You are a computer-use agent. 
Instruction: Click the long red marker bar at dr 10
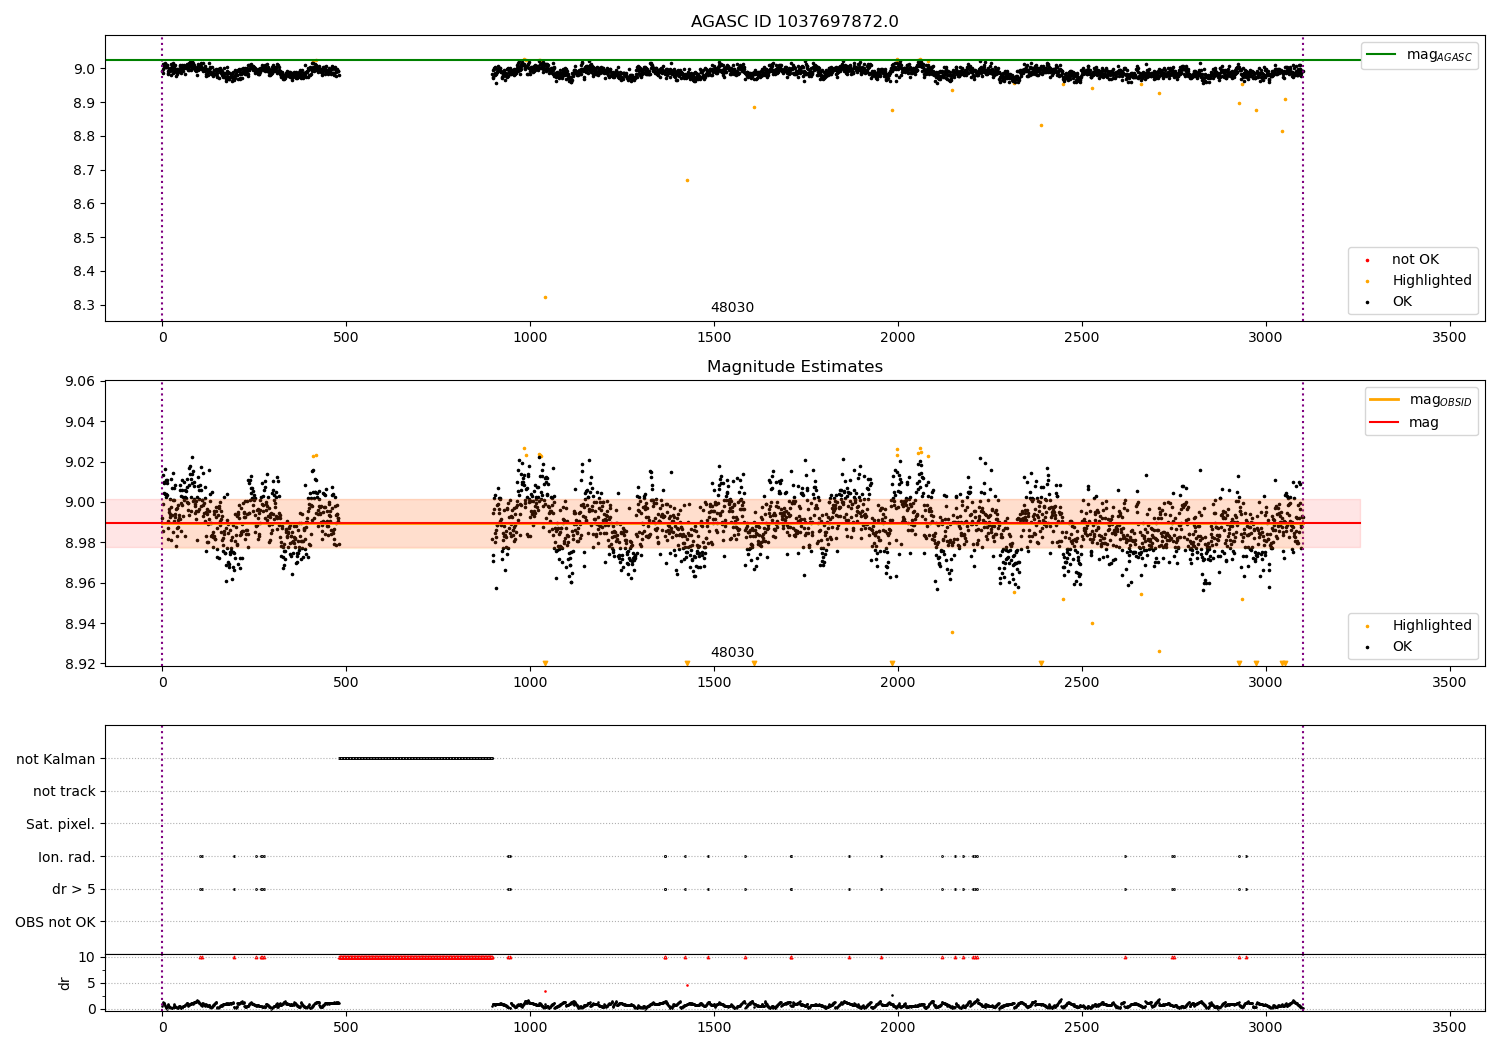coord(416,958)
